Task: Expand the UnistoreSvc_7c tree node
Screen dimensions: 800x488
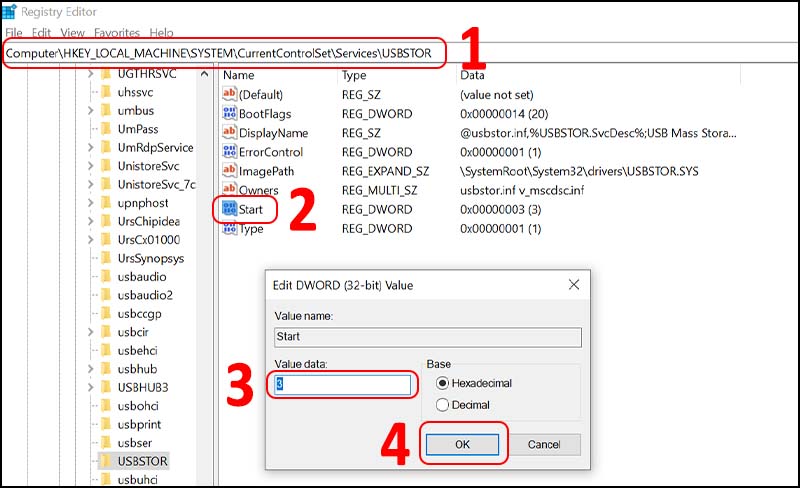Action: (90, 184)
